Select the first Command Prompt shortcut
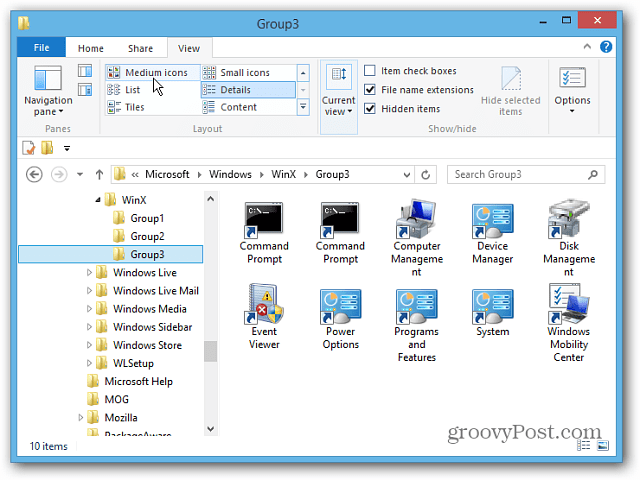Screen dimensions: 640x480 point(264,233)
